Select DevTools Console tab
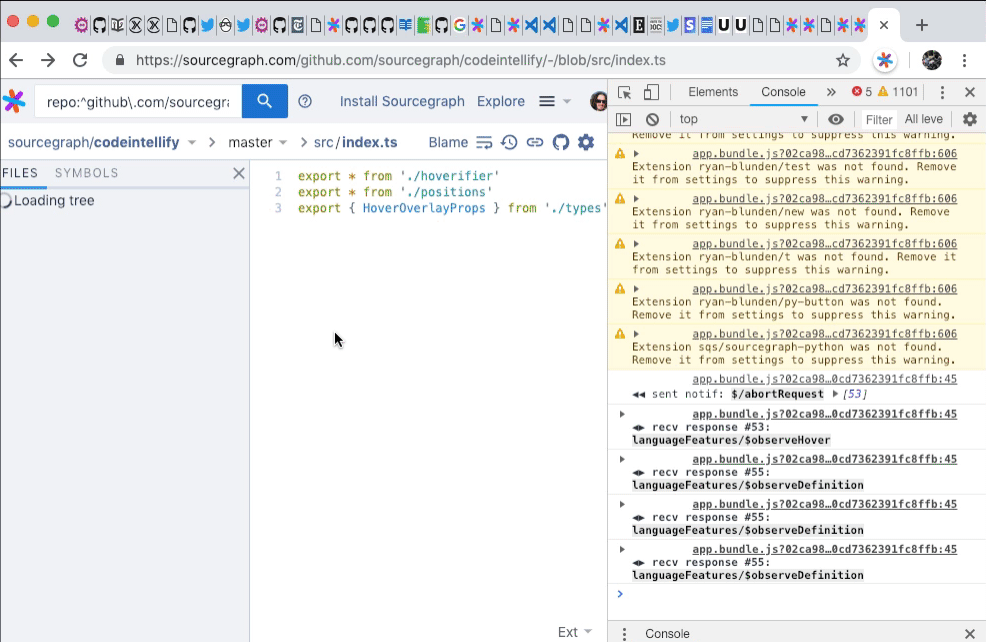The height and width of the screenshot is (642, 986). pos(783,92)
